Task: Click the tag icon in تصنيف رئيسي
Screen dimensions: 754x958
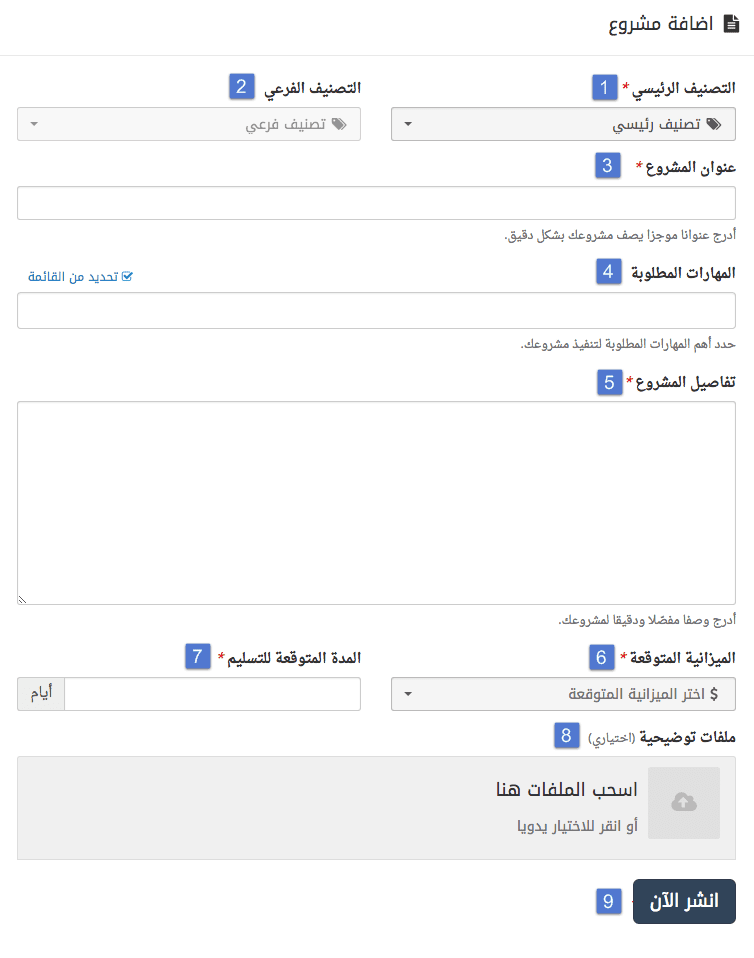Action: pos(713,125)
